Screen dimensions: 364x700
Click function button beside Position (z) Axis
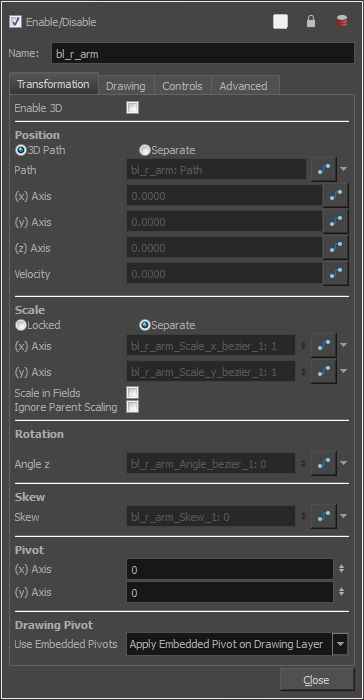pyautogui.click(x=335, y=247)
